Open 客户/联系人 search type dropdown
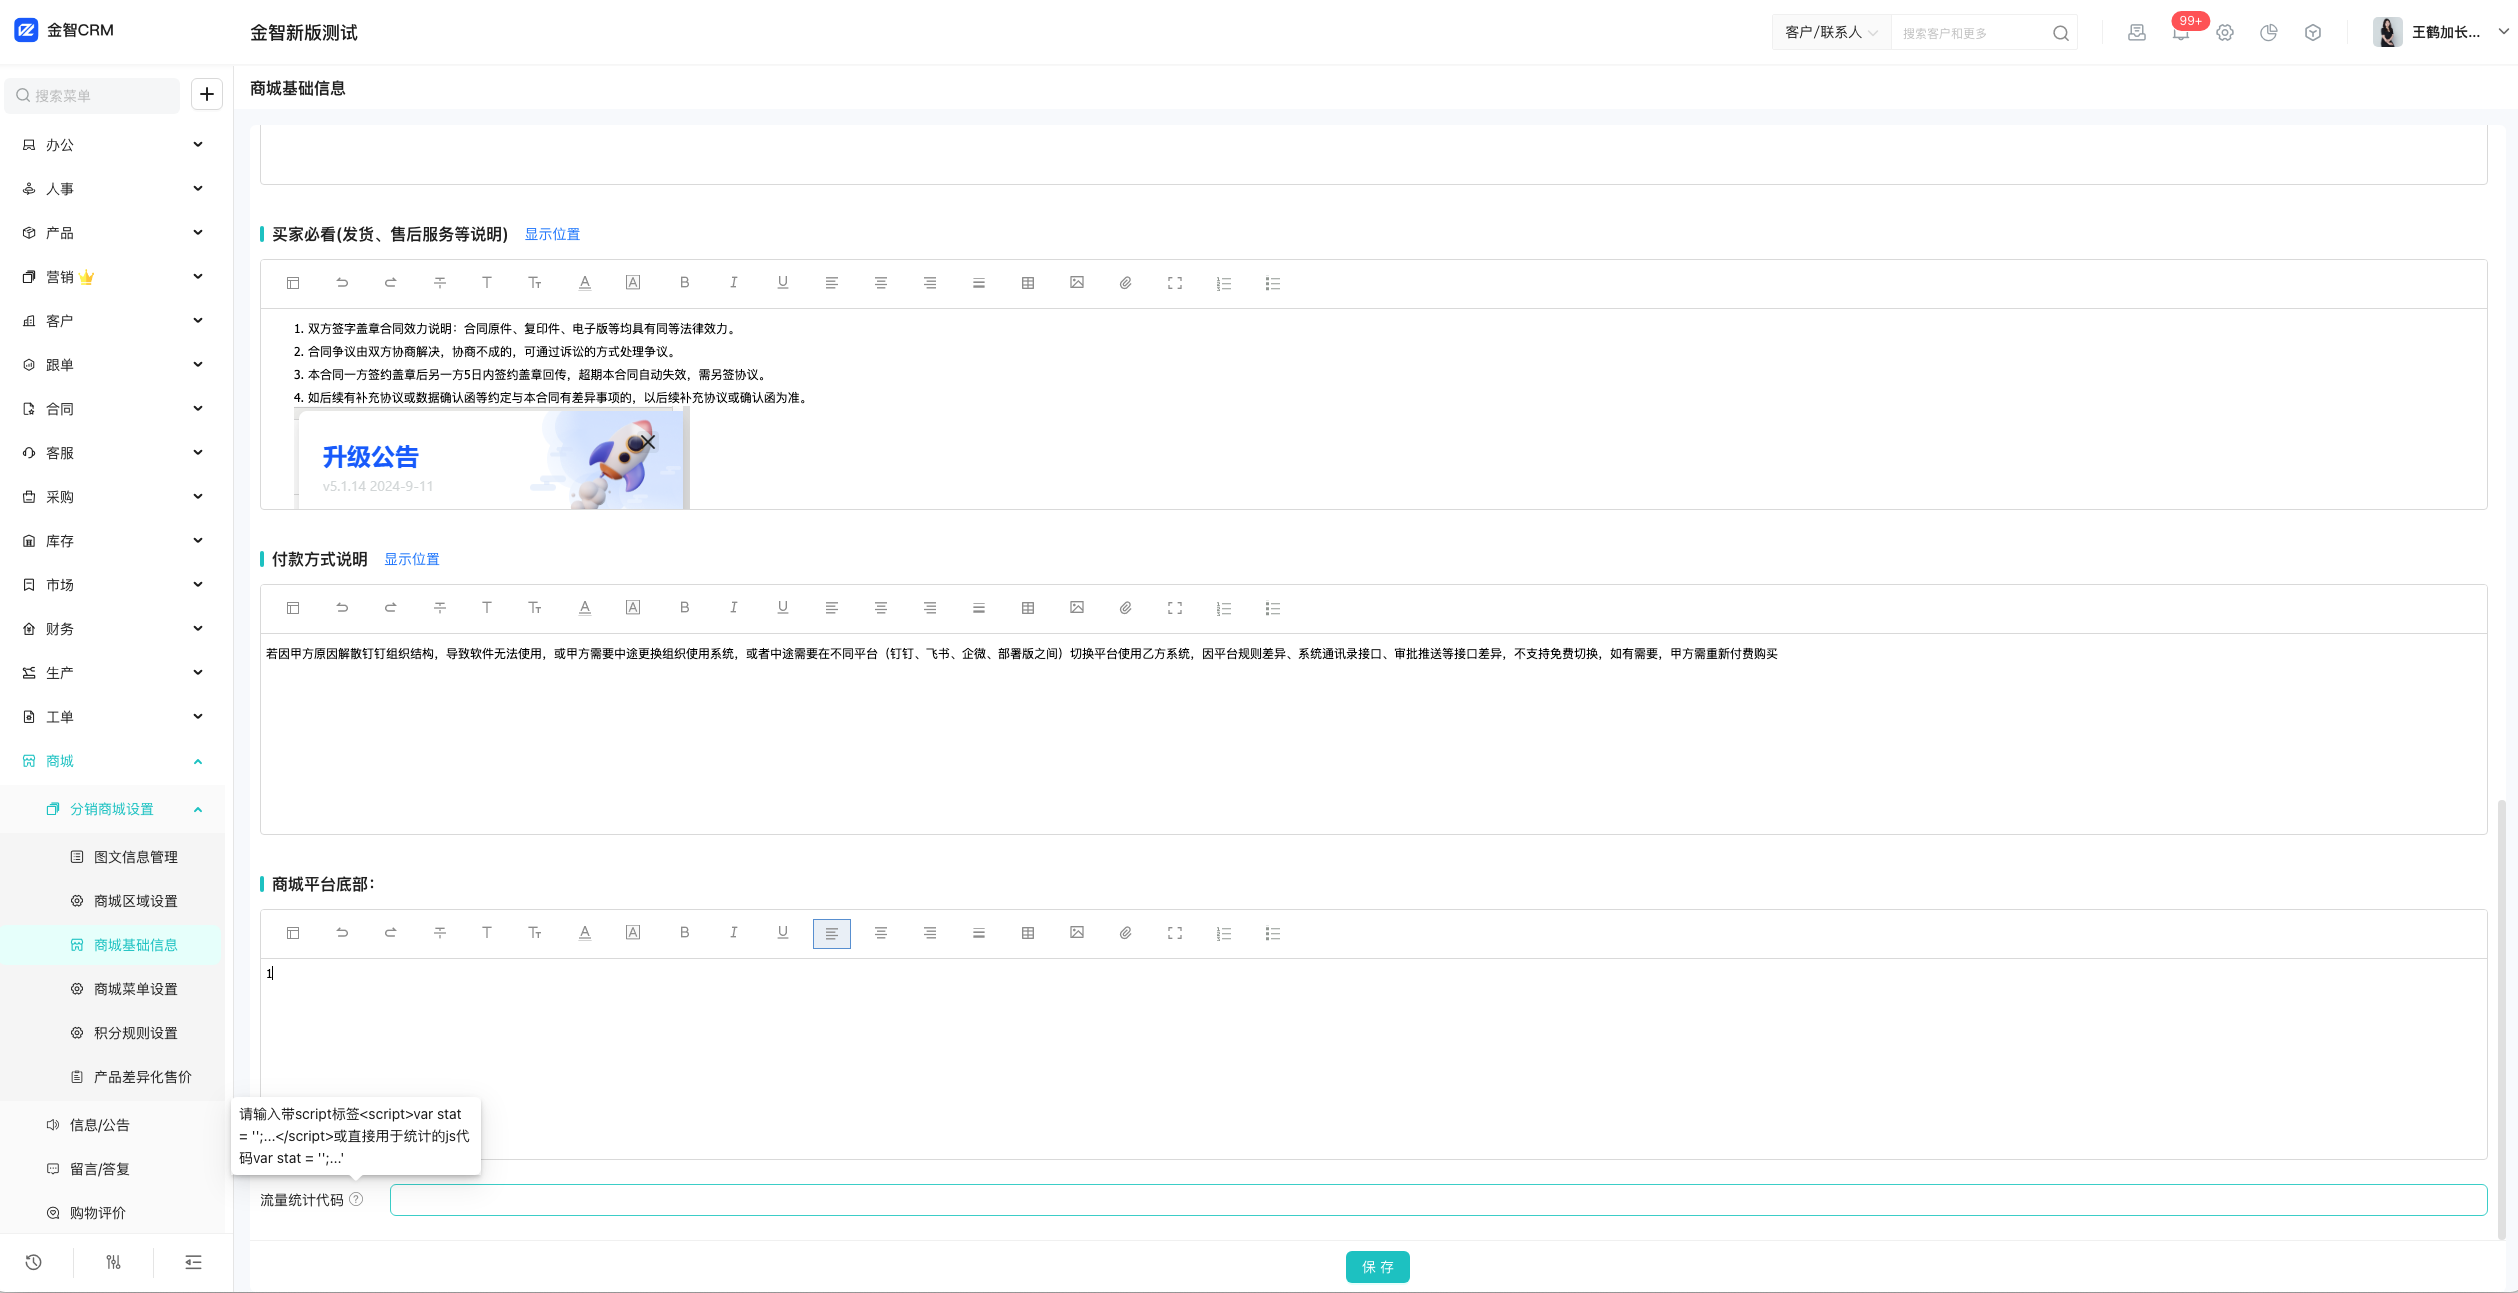This screenshot has width=2518, height=1293. [x=1831, y=33]
